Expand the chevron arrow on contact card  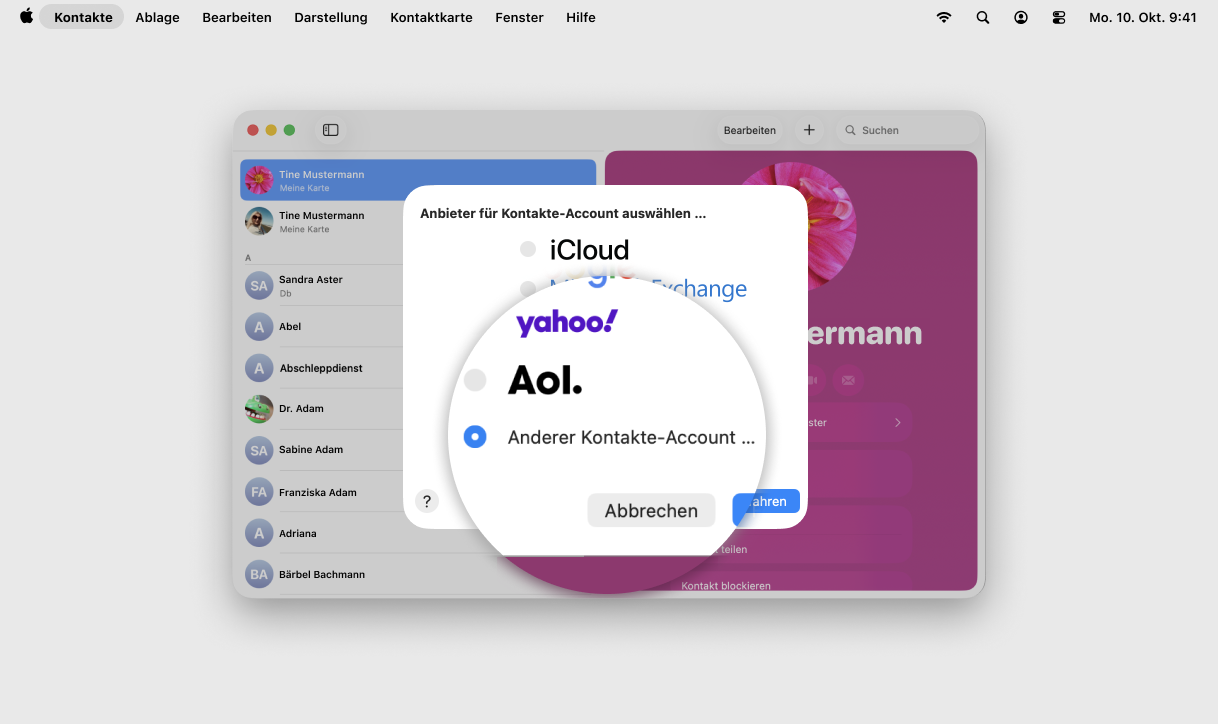pyautogui.click(x=897, y=423)
